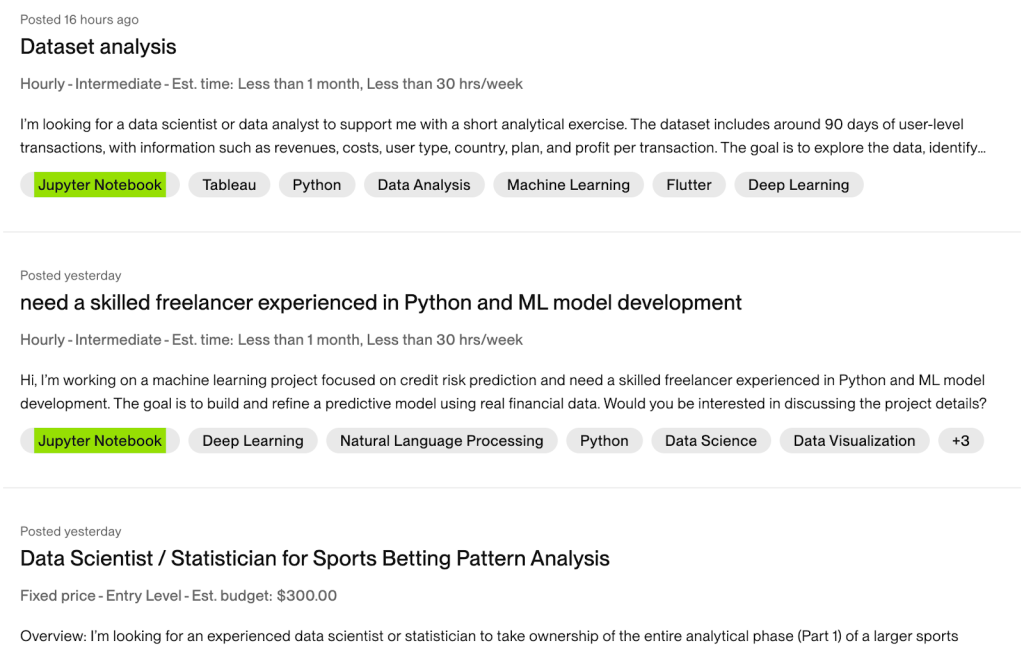Click Jupyter Notebook tag in credit risk job
This screenshot has width=1024, height=648.
[100, 441]
